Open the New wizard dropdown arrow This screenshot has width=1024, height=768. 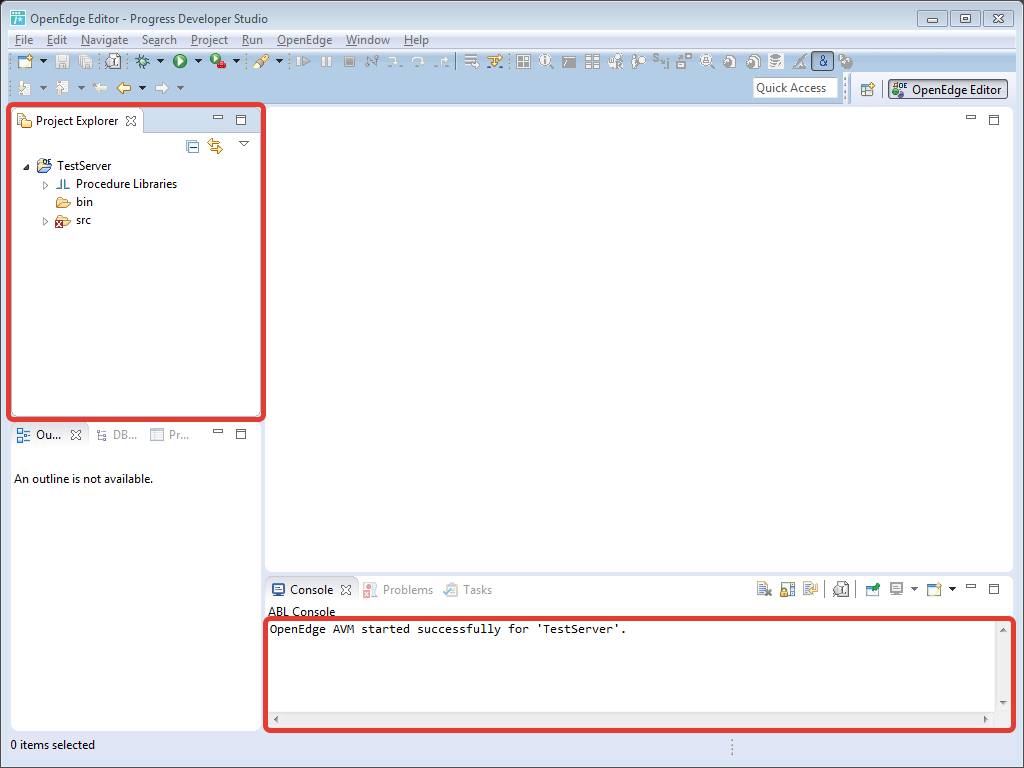point(43,61)
